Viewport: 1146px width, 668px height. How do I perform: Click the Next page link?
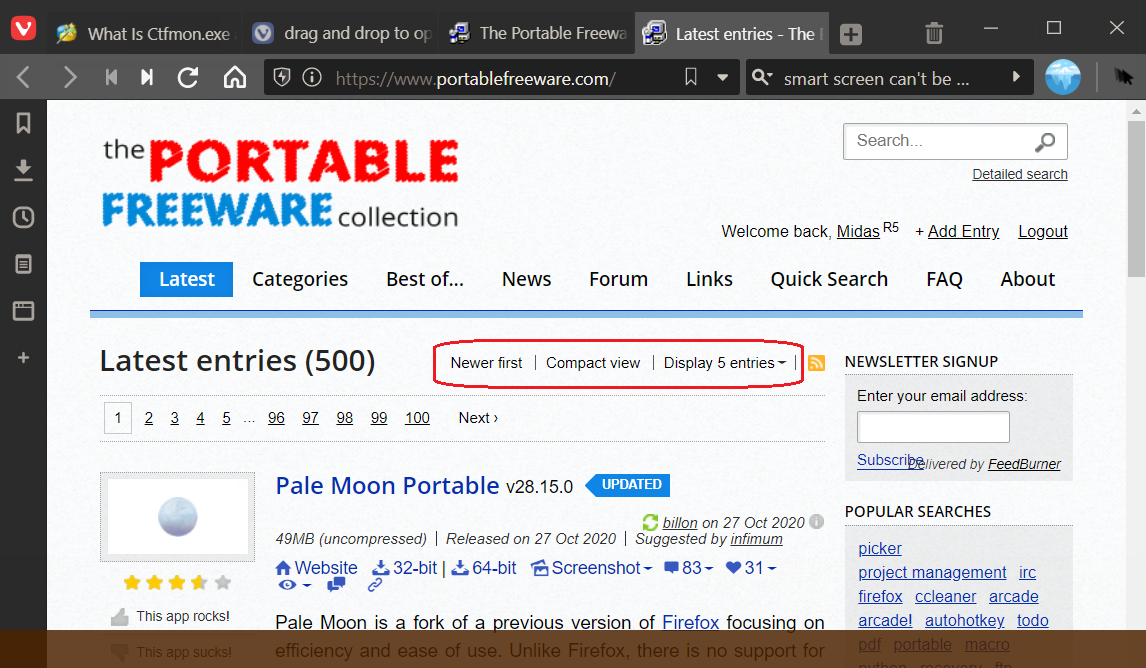478,418
